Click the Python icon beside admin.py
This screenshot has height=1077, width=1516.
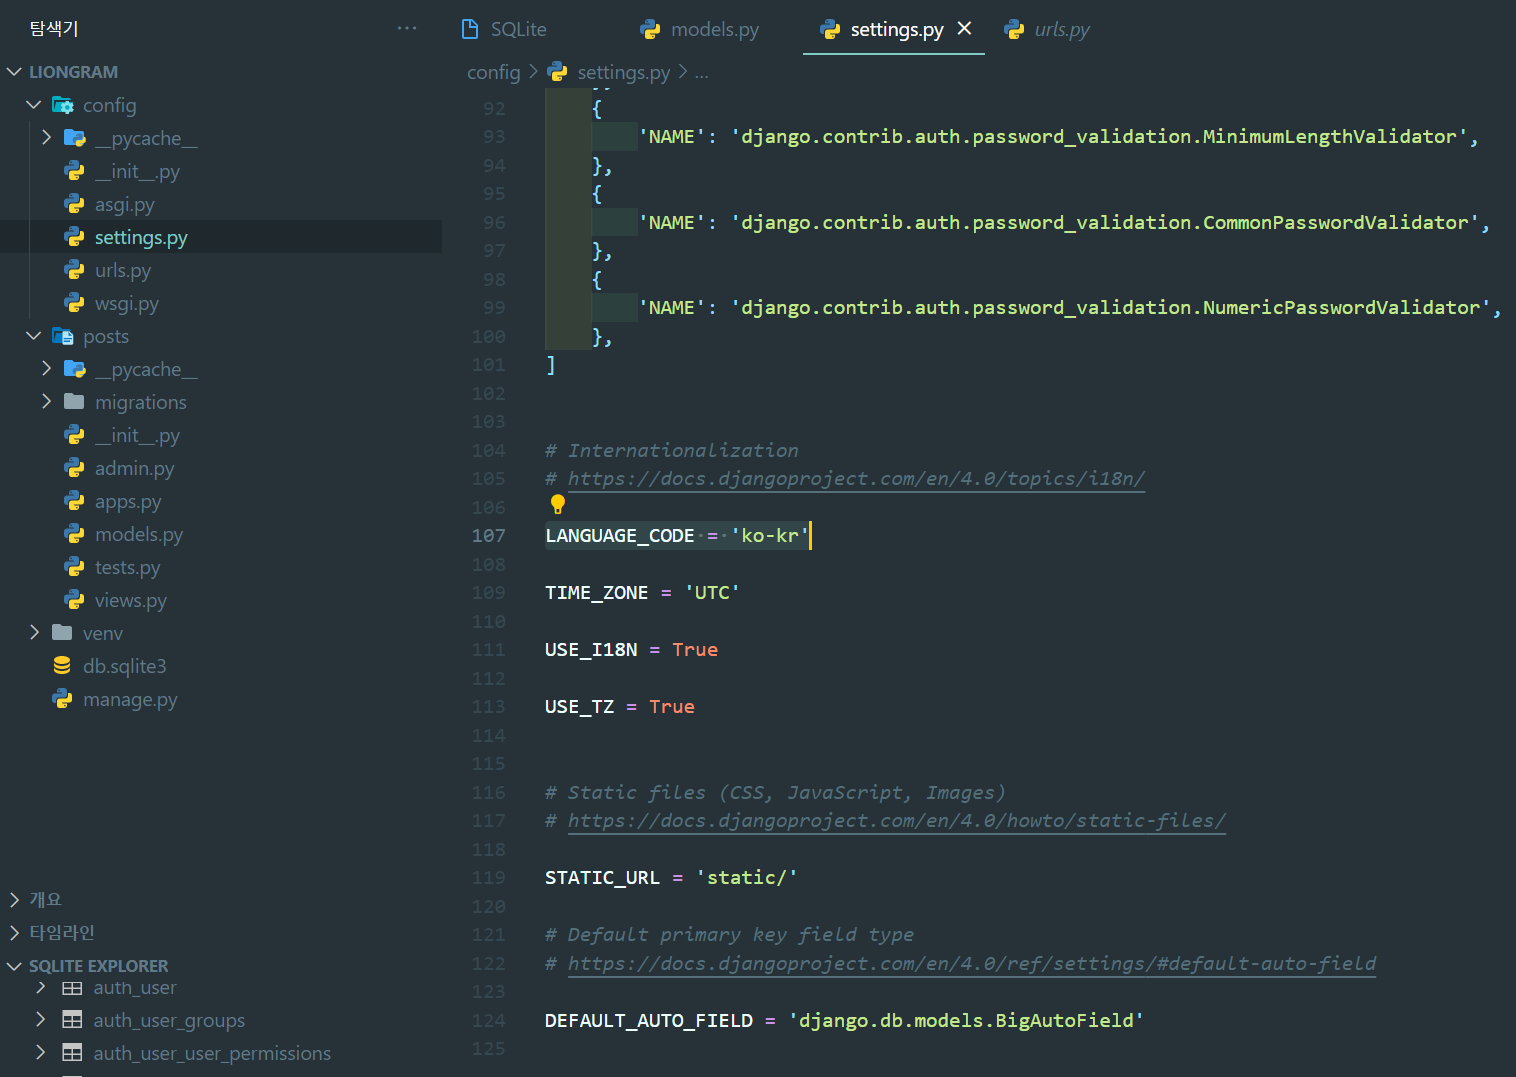[x=74, y=468]
